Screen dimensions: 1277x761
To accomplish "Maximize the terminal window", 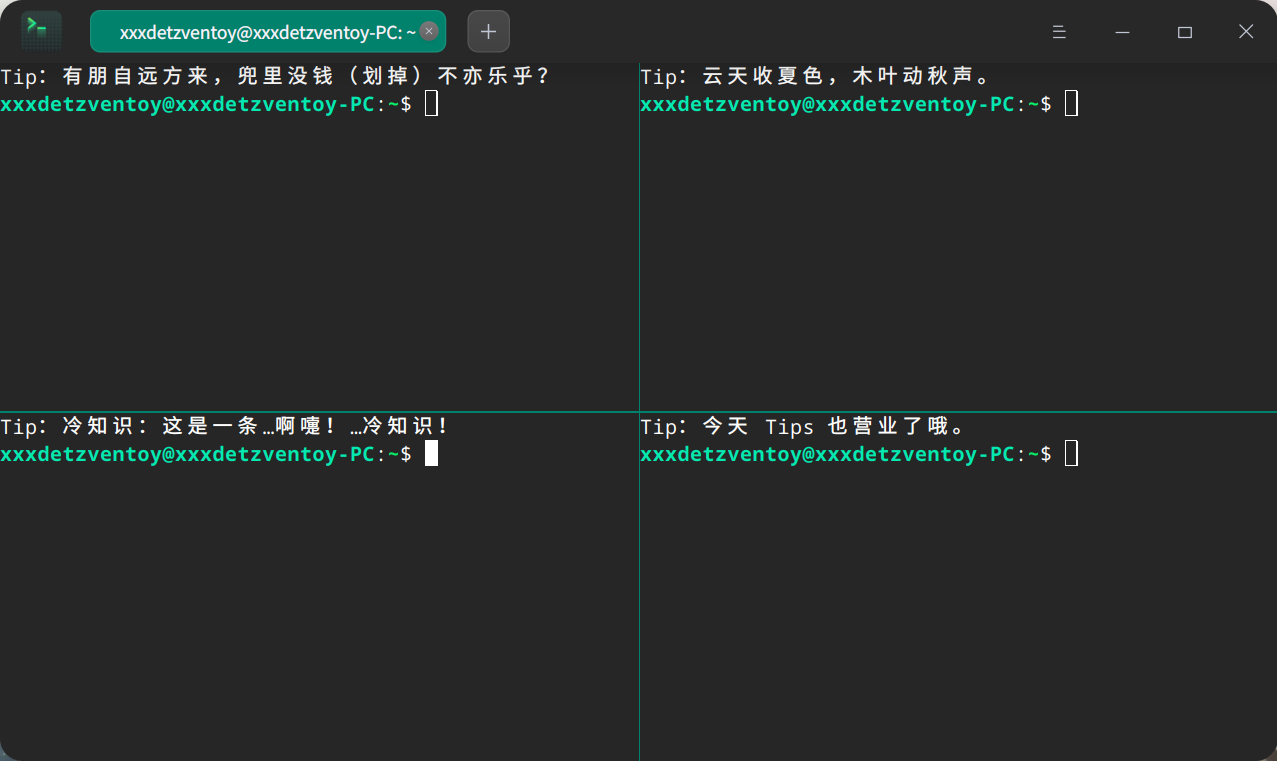I will 1184,31.
